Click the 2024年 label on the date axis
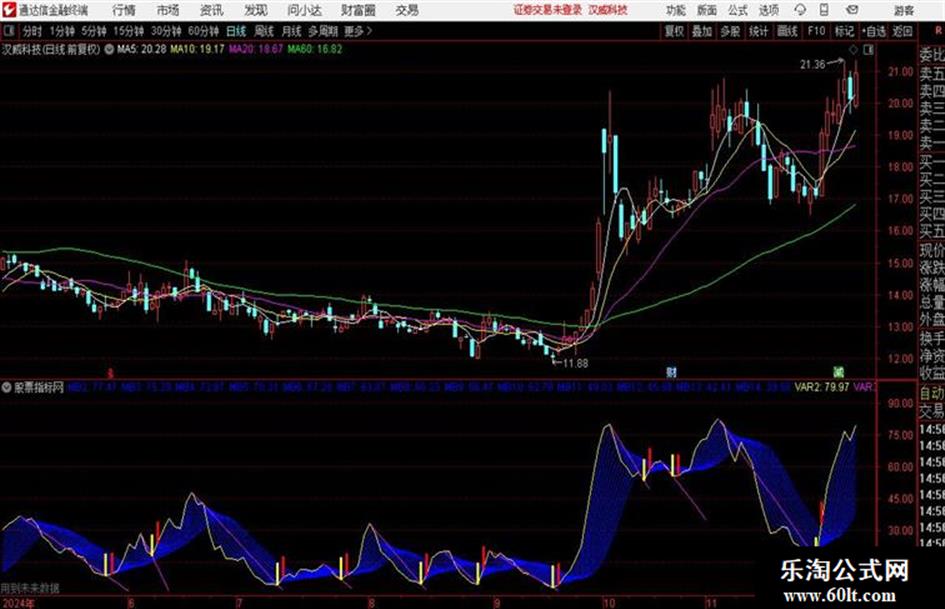 tap(18, 603)
